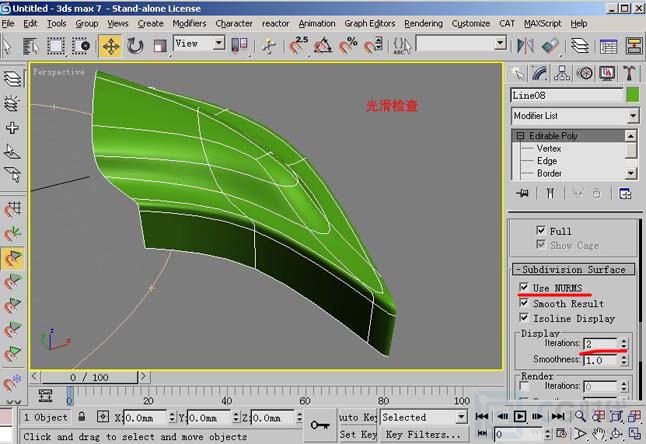The width and height of the screenshot is (646, 444).
Task: Open the Layer Manager icon
Action: (x=580, y=46)
